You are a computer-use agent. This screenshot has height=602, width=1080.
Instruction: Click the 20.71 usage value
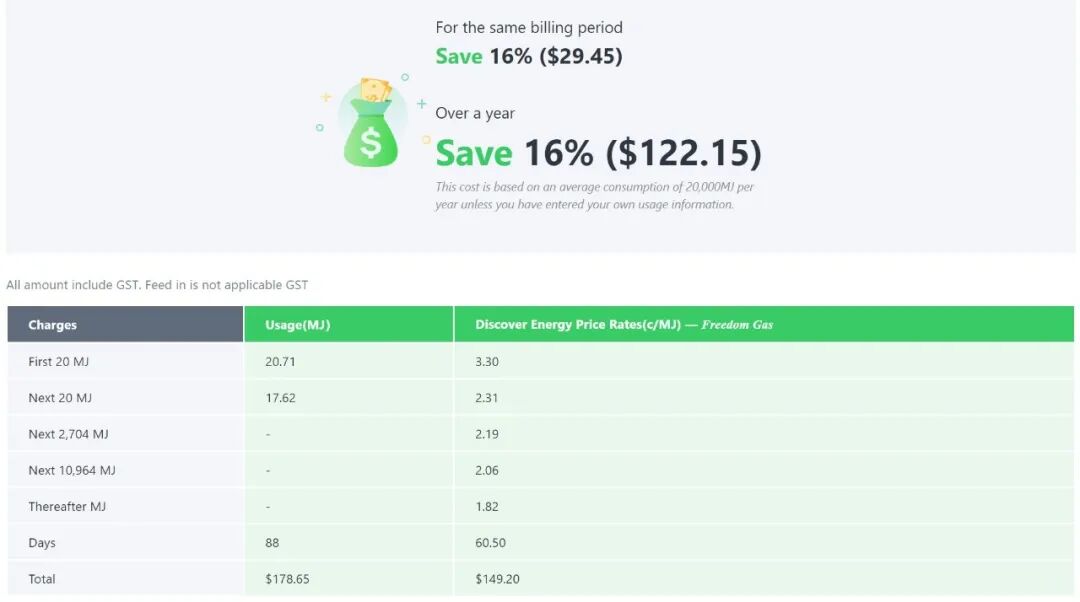tap(280, 362)
